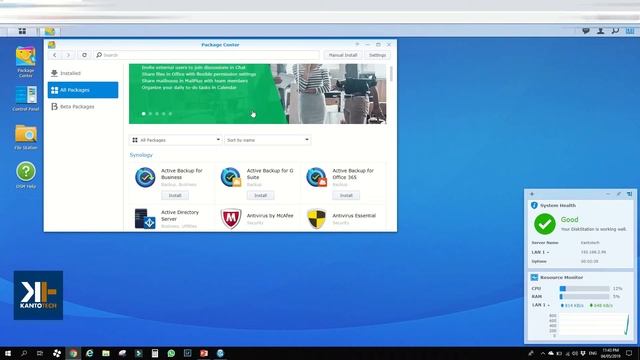Image resolution: width=640 pixels, height=360 pixels.
Task: Open the Package Center desktop shortcut
Action: tap(26, 62)
